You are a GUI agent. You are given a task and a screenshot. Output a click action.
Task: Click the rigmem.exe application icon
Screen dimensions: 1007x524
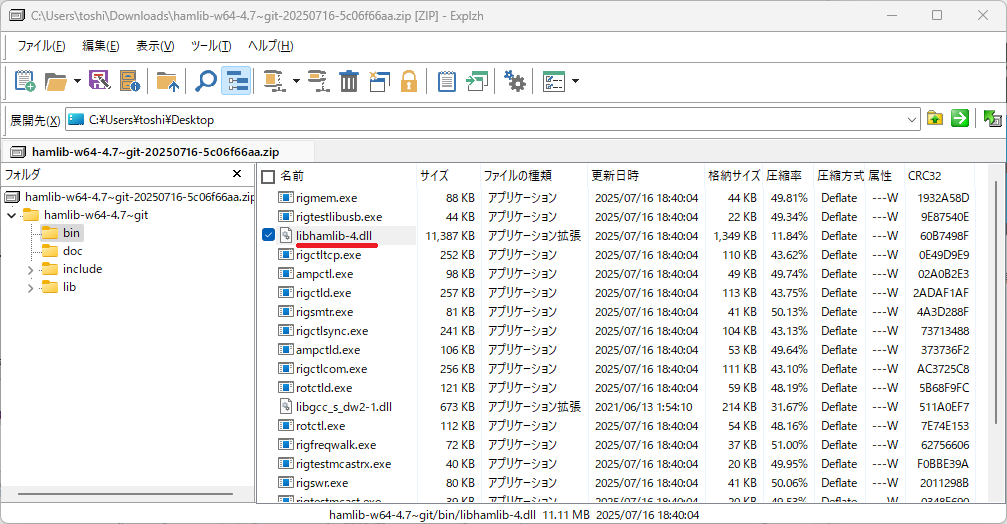(x=286, y=198)
